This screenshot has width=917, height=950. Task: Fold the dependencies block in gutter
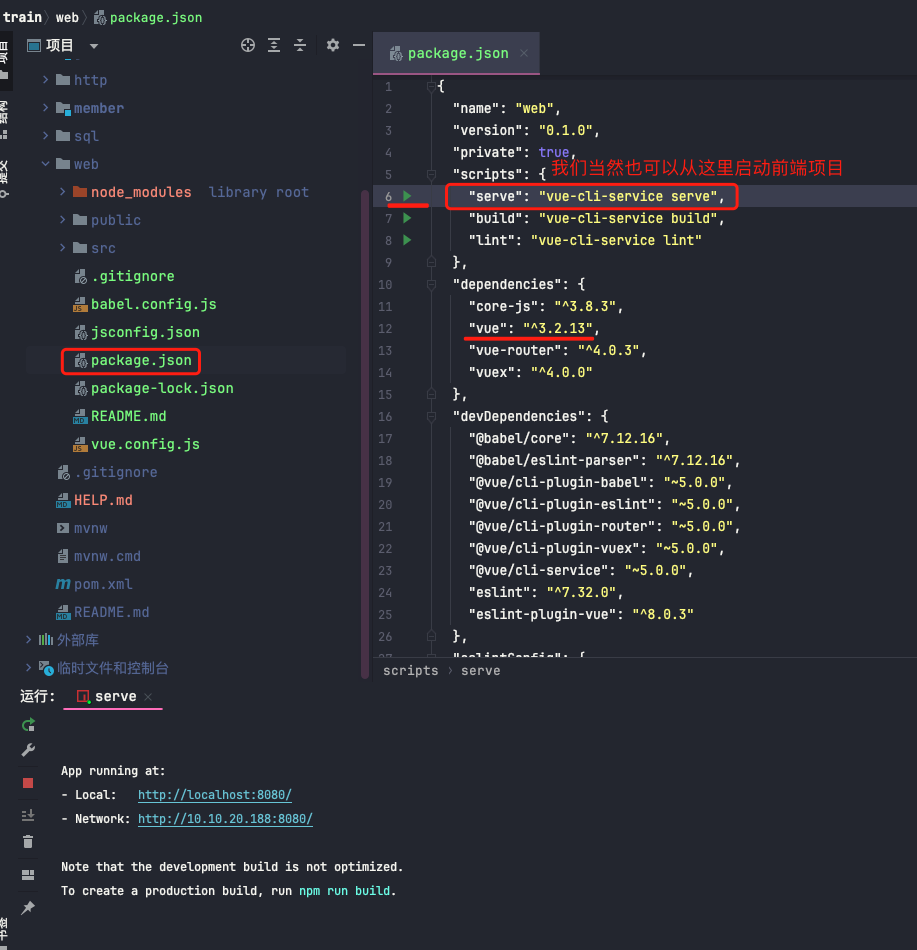(x=431, y=284)
